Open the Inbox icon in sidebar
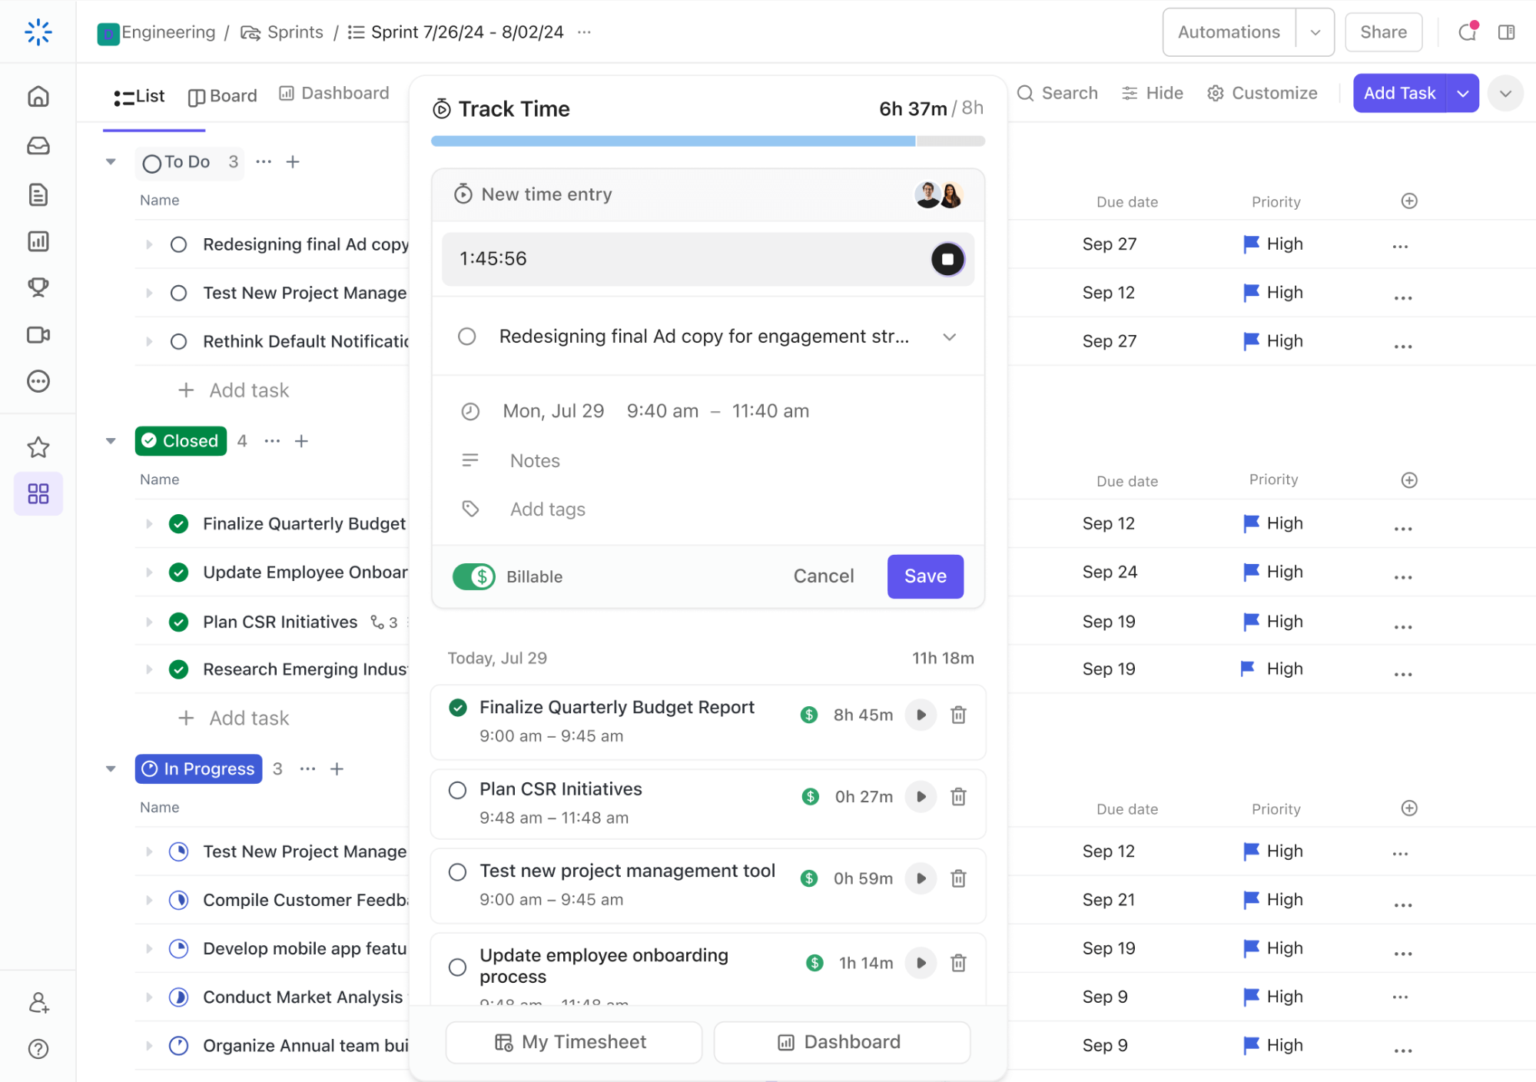The height and width of the screenshot is (1082, 1536). click(37, 145)
